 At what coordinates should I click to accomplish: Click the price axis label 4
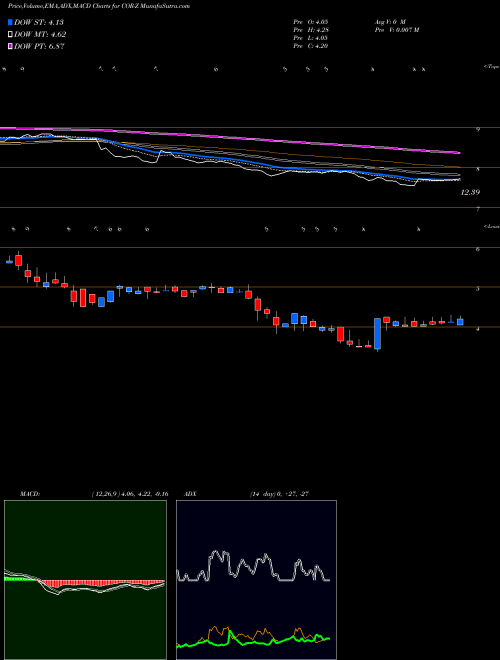coord(478,329)
